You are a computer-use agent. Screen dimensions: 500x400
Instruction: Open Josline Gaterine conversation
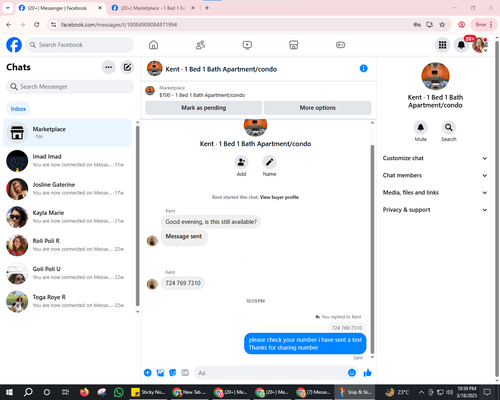coord(67,189)
